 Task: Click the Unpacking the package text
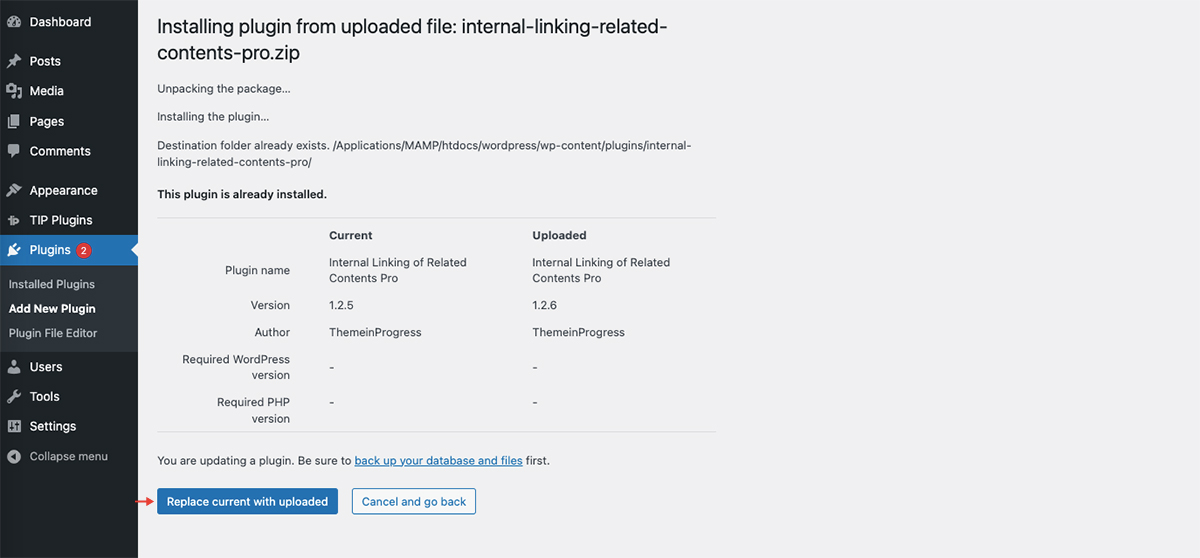(224, 89)
